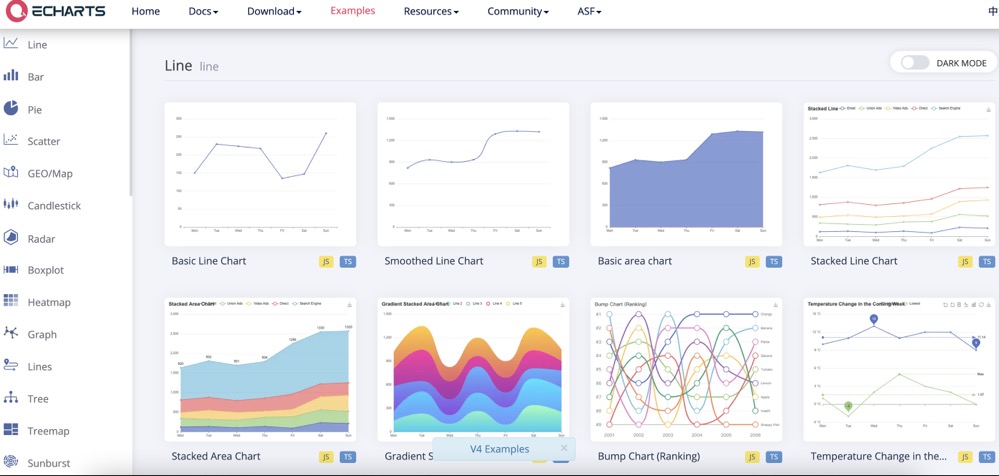This screenshot has width=999, height=476.
Task: Click the Graph network icon
Action: 11,333
